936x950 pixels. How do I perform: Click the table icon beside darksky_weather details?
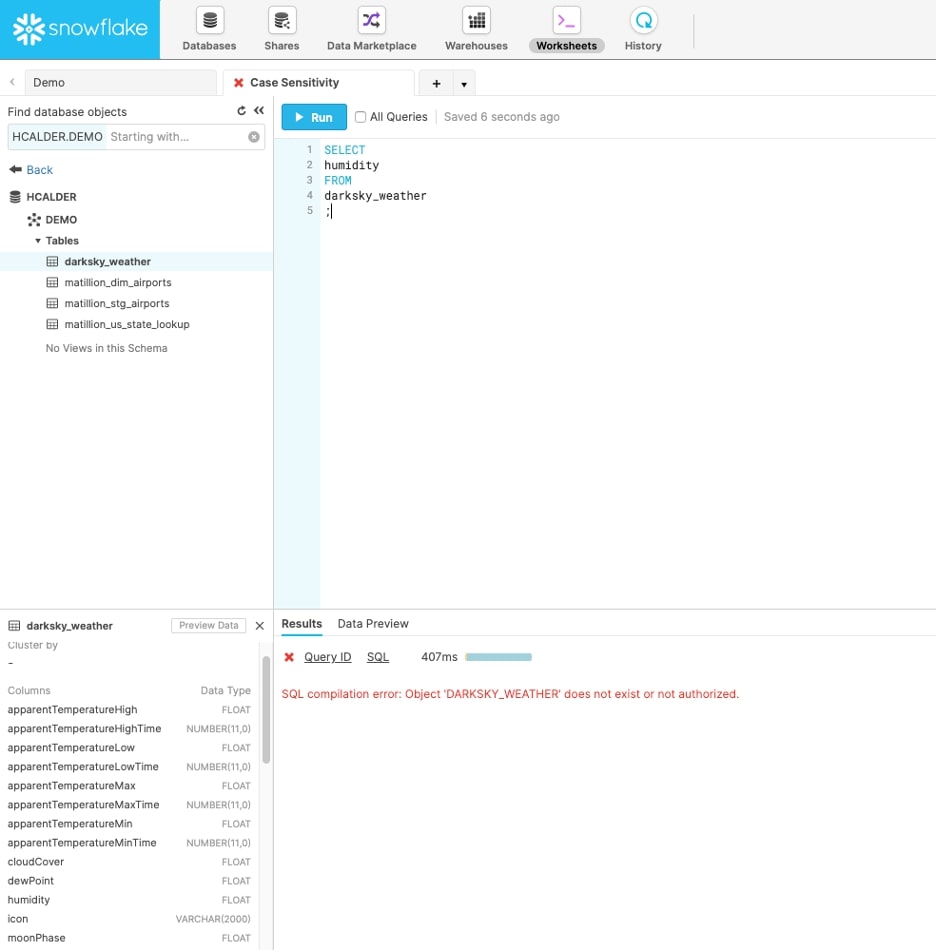(x=14, y=626)
